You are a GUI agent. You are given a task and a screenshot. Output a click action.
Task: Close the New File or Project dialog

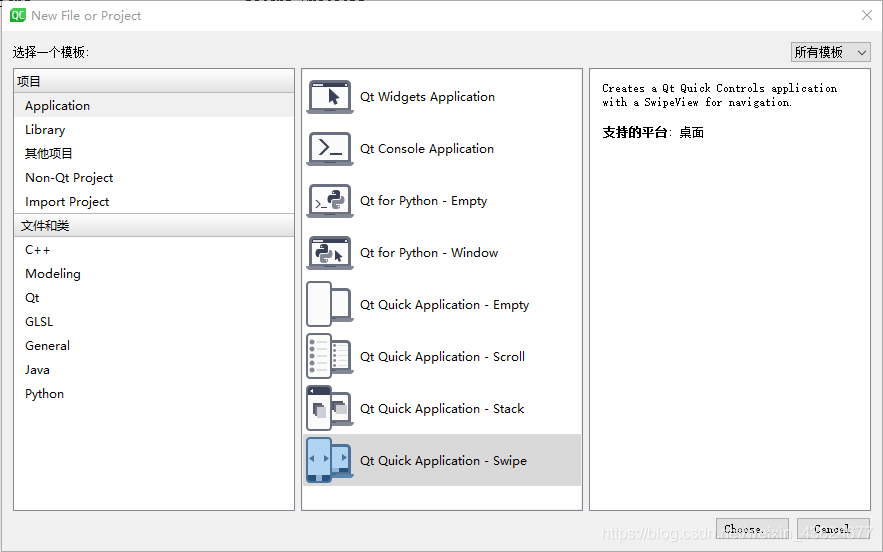[867, 15]
